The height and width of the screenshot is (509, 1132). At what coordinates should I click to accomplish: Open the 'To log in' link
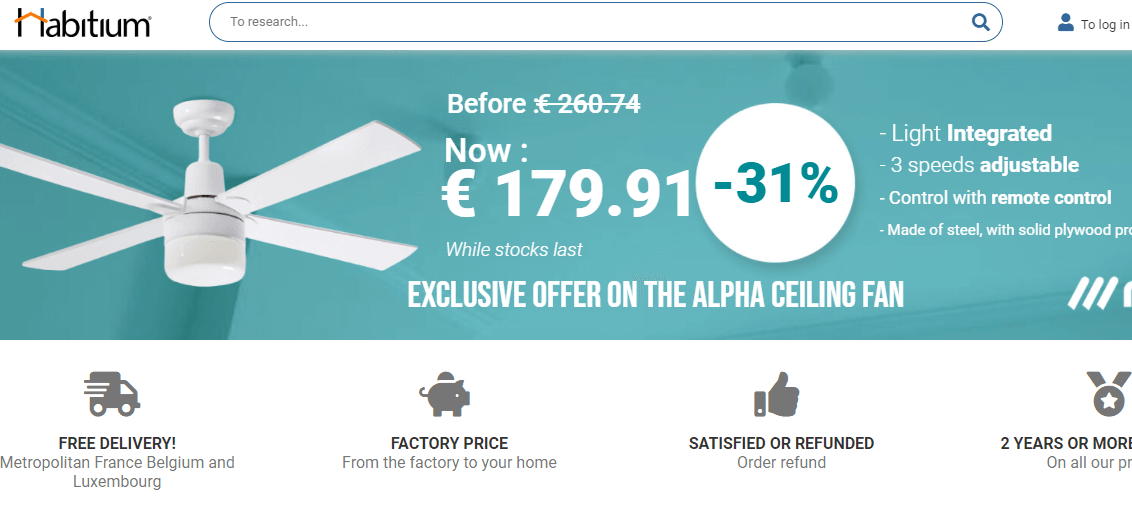pyautogui.click(x=1105, y=25)
